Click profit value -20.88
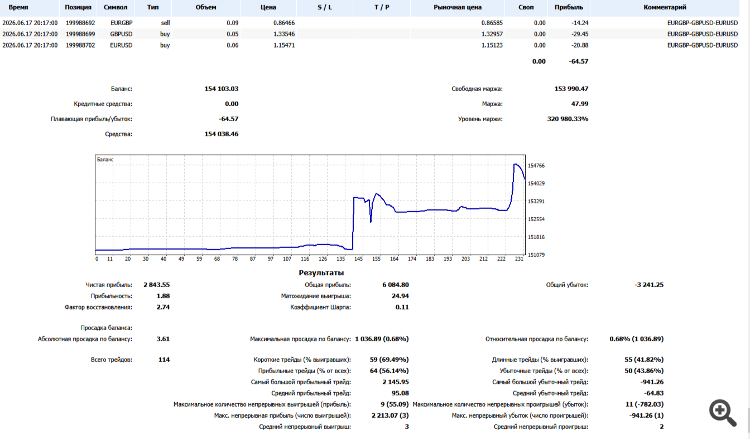Screen dimensions: 750x439 pyautogui.click(x=580, y=45)
